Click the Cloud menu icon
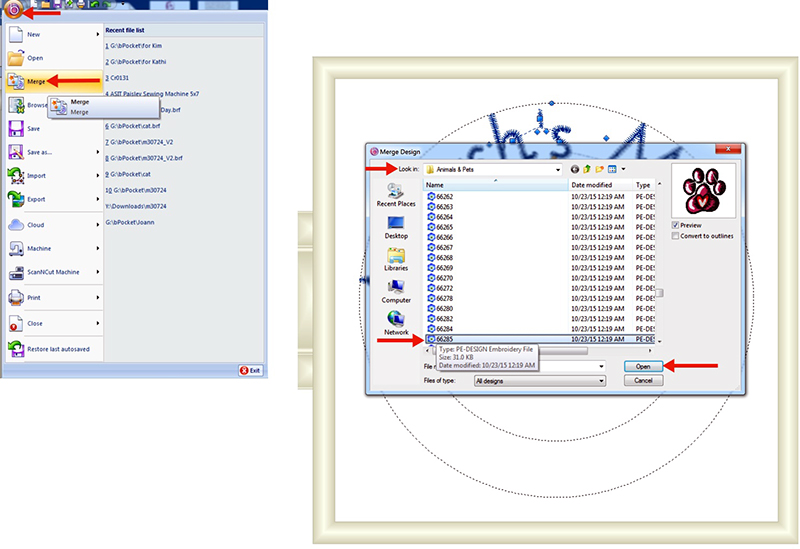 click(18, 225)
